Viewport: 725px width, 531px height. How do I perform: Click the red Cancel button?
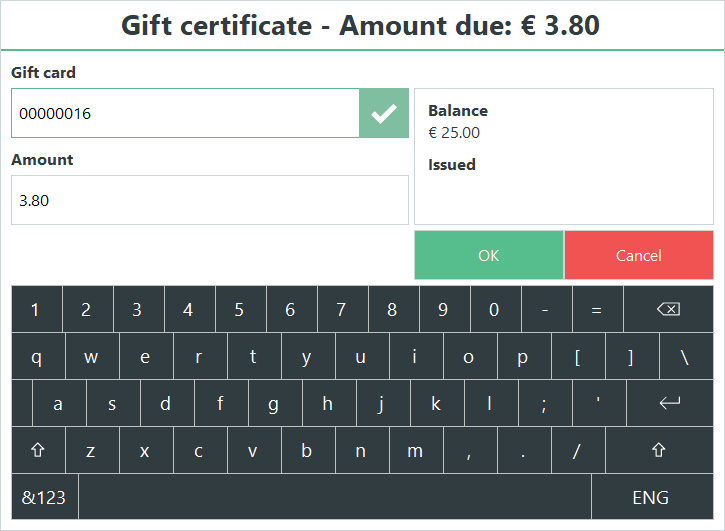pyautogui.click(x=639, y=255)
